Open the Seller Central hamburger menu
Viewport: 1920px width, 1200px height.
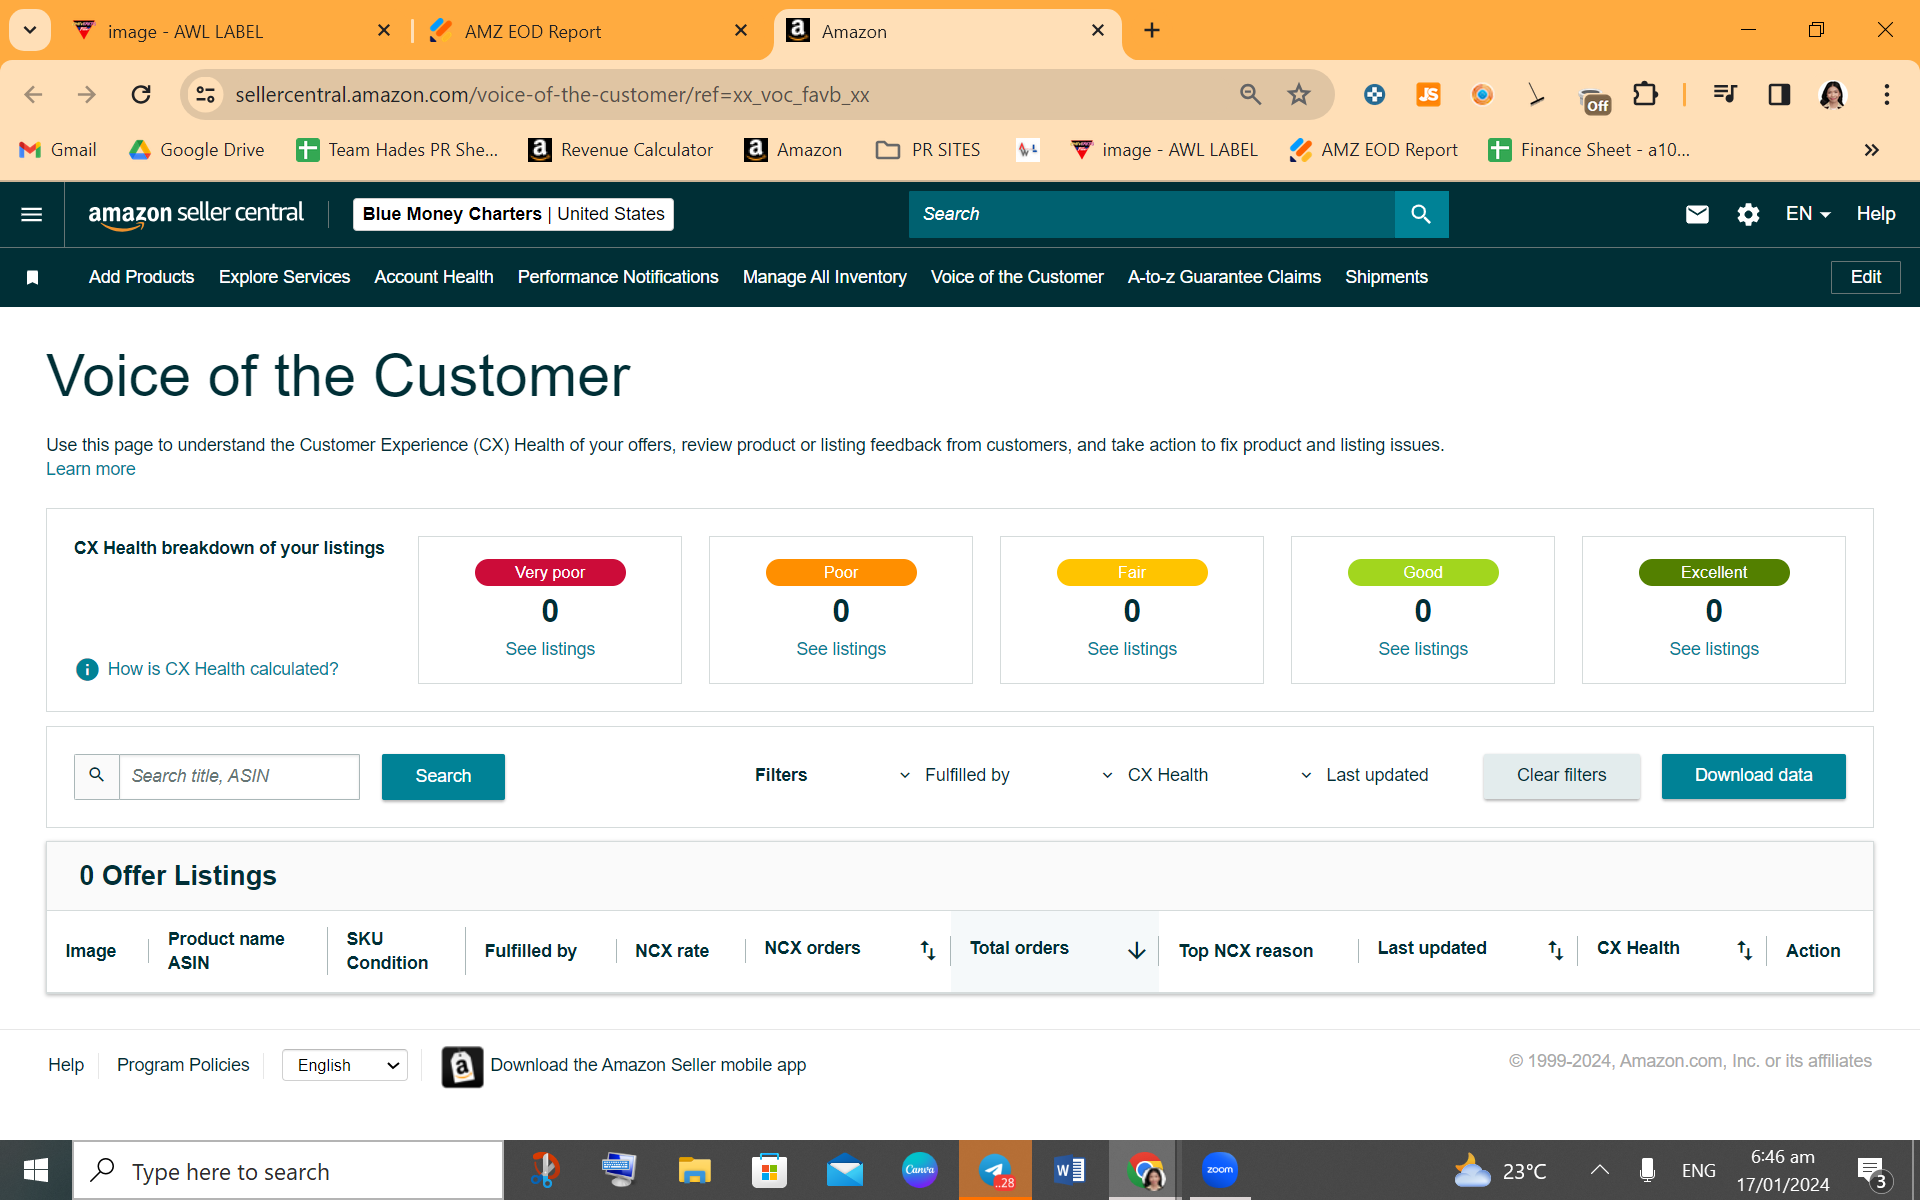(32, 214)
